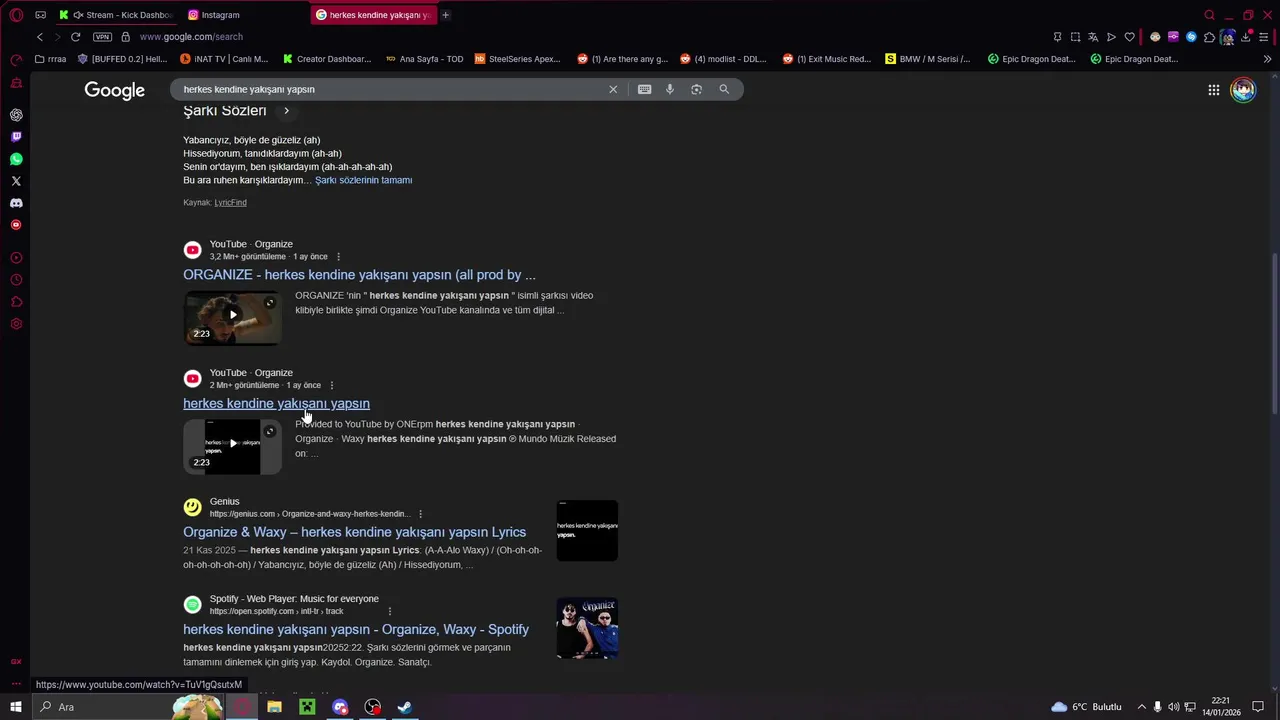
Task: Open the on-screen keyboard input tool
Action: click(645, 89)
